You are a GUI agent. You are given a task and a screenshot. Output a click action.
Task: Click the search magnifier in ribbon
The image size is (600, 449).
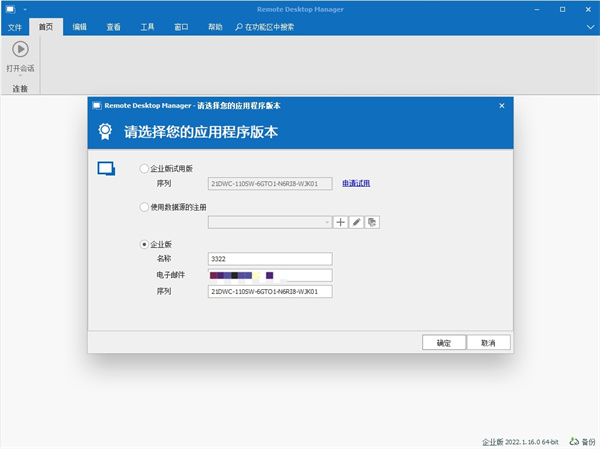(x=239, y=27)
